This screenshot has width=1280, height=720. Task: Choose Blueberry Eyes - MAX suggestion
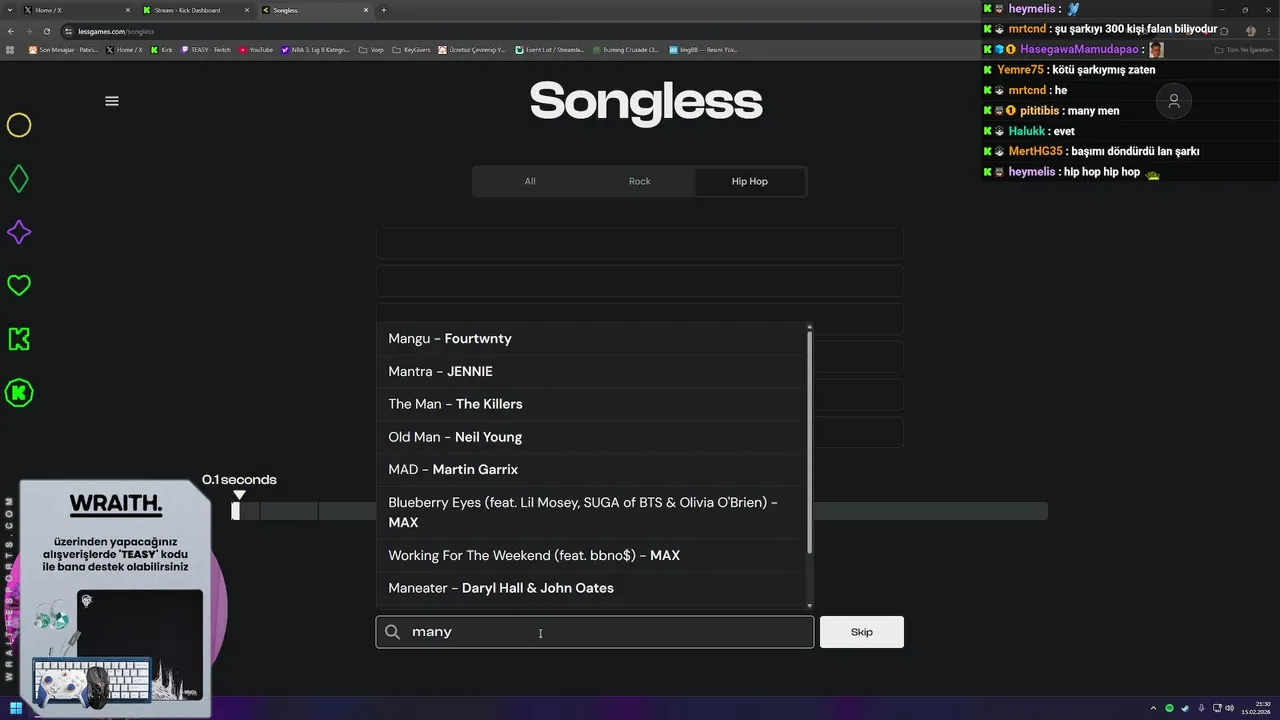[x=592, y=512]
